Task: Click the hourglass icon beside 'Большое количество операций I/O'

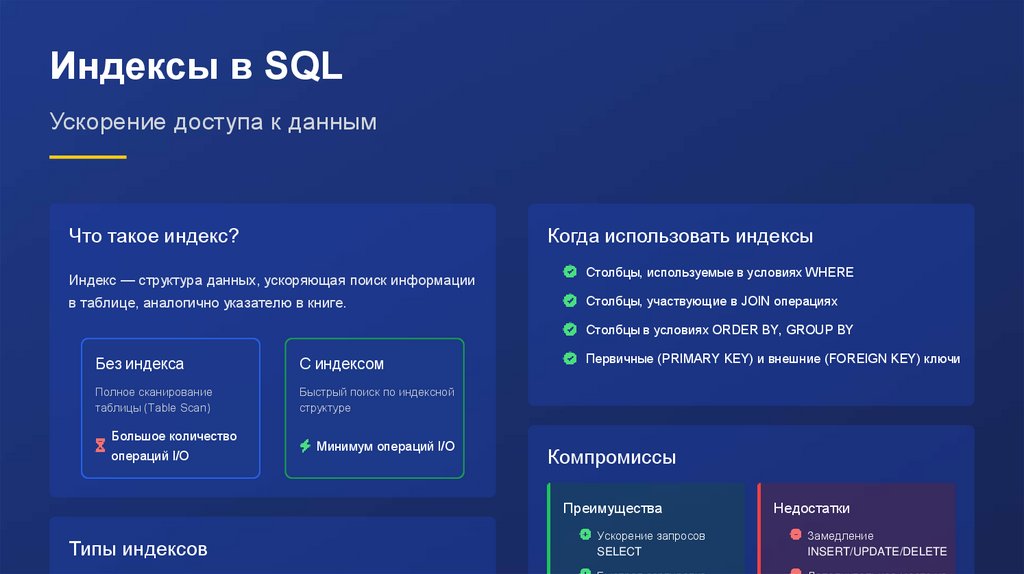Action: point(100,446)
